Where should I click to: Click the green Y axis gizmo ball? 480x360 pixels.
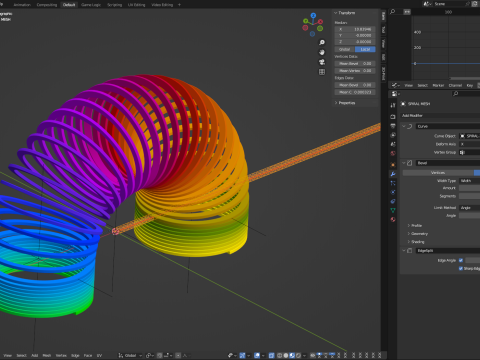click(x=306, y=21)
